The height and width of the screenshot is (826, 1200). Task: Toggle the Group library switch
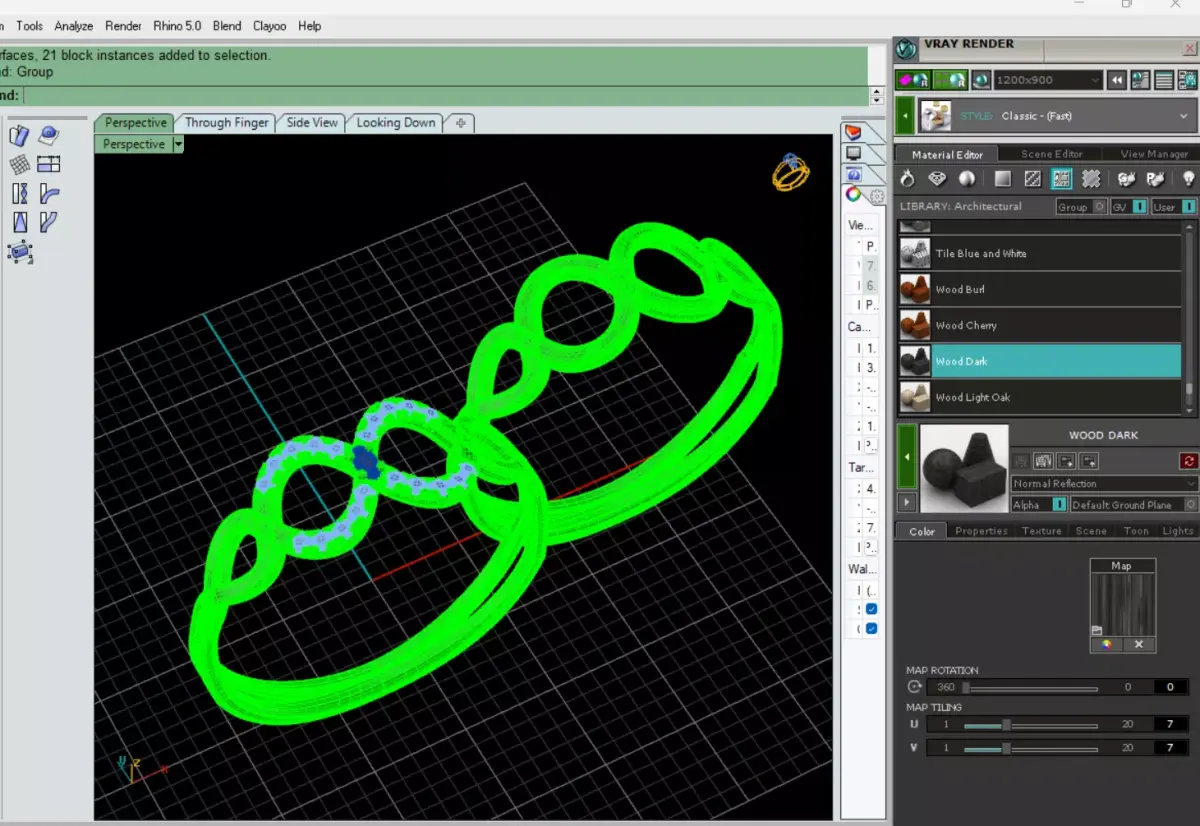pyautogui.click(x=1100, y=207)
